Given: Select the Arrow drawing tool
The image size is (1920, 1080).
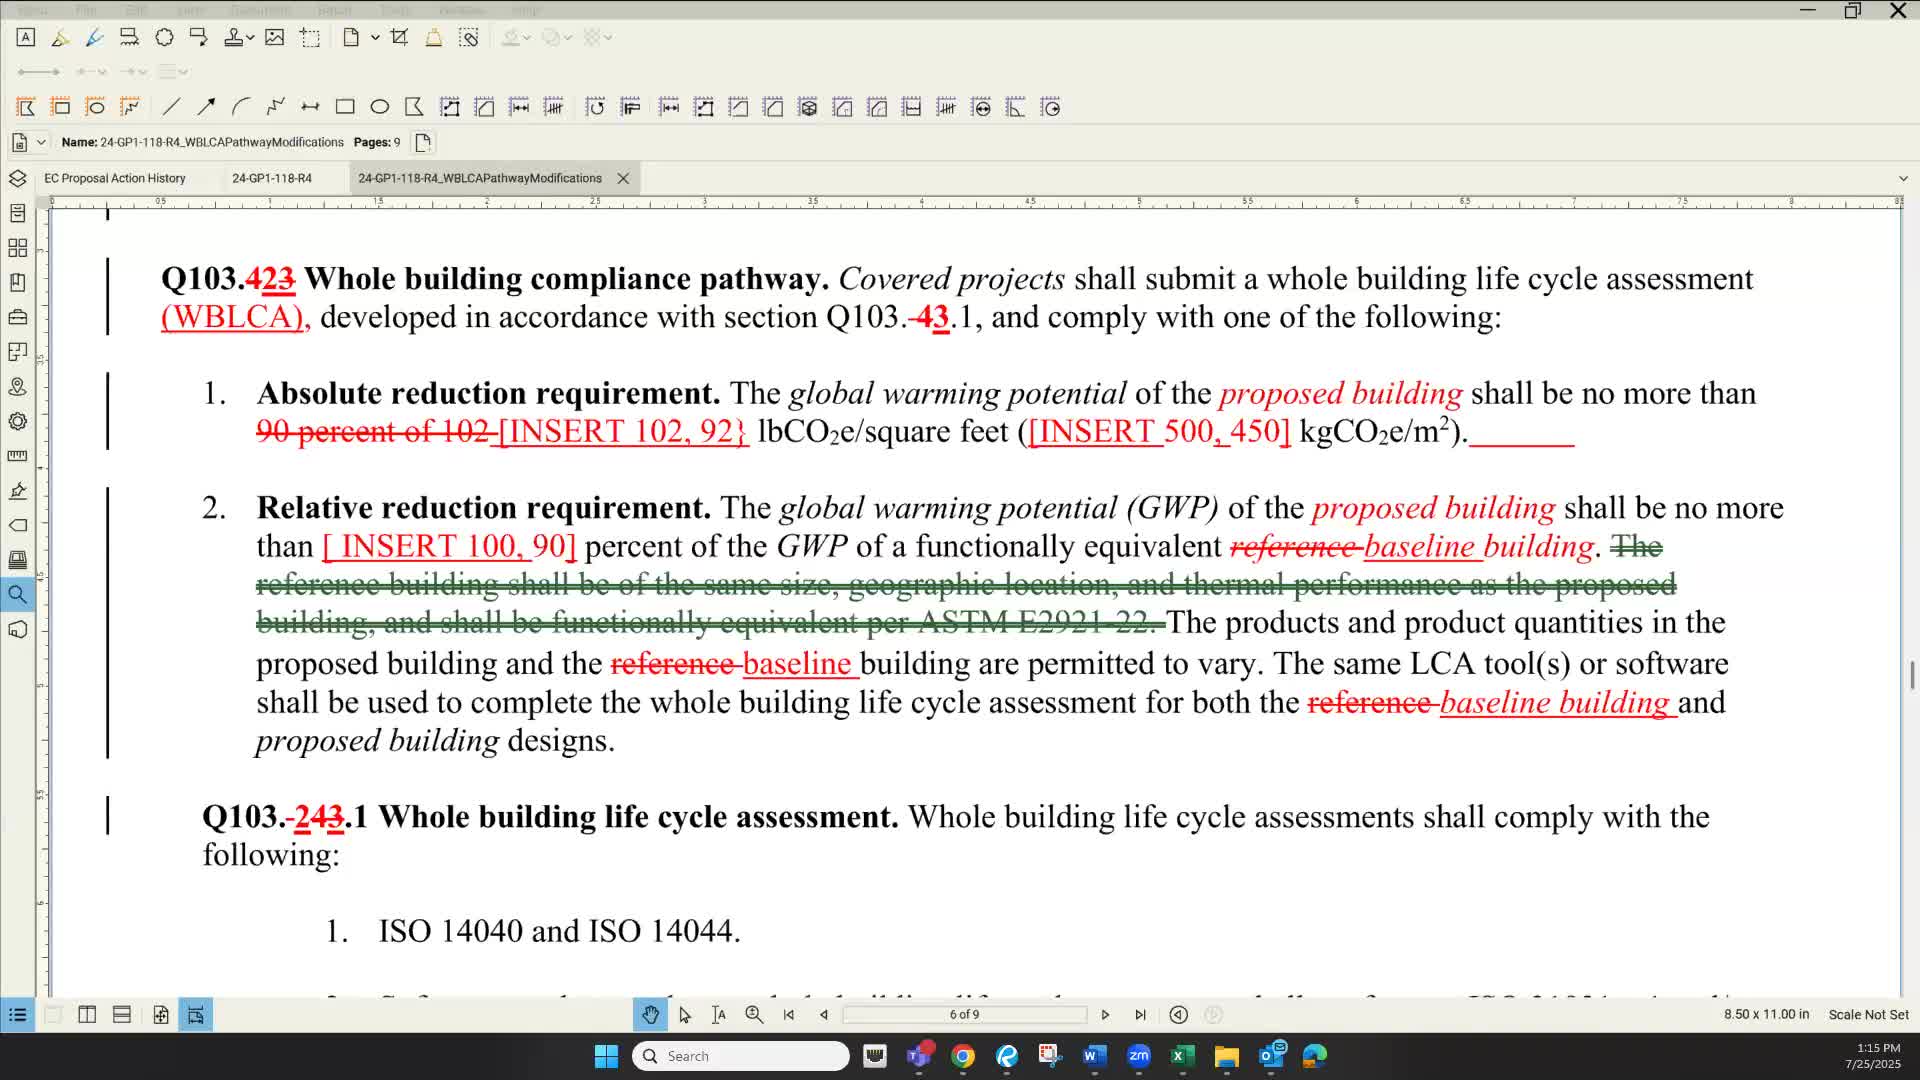Looking at the screenshot, I should [x=206, y=107].
